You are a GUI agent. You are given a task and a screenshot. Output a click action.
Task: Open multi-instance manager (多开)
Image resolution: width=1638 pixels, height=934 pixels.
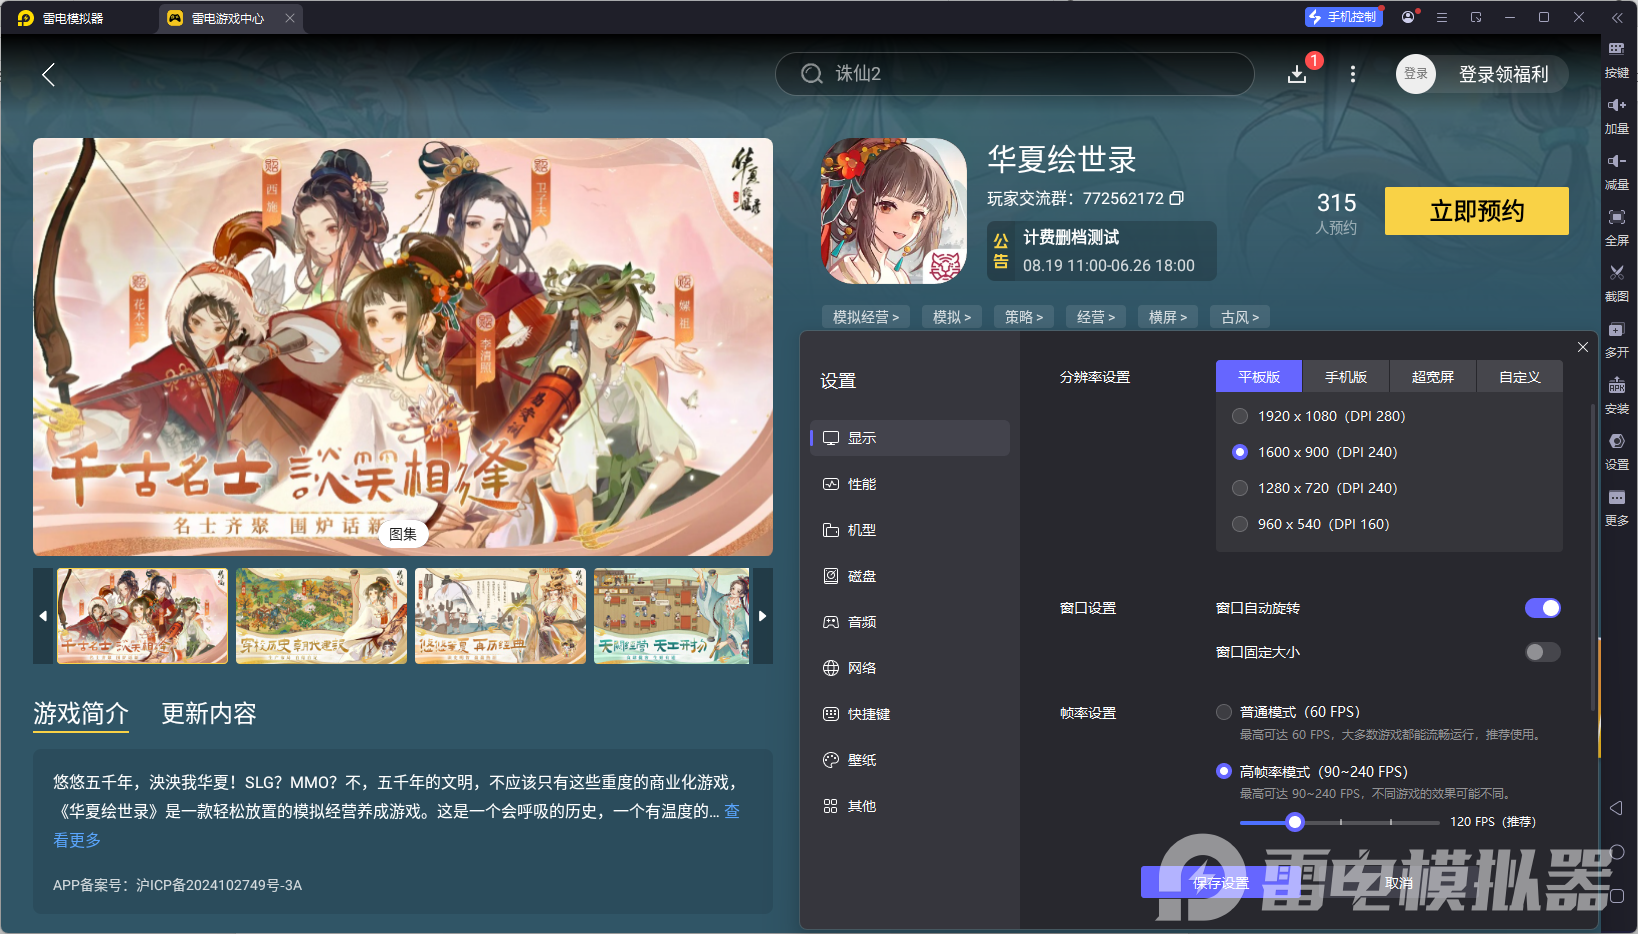pyautogui.click(x=1617, y=340)
